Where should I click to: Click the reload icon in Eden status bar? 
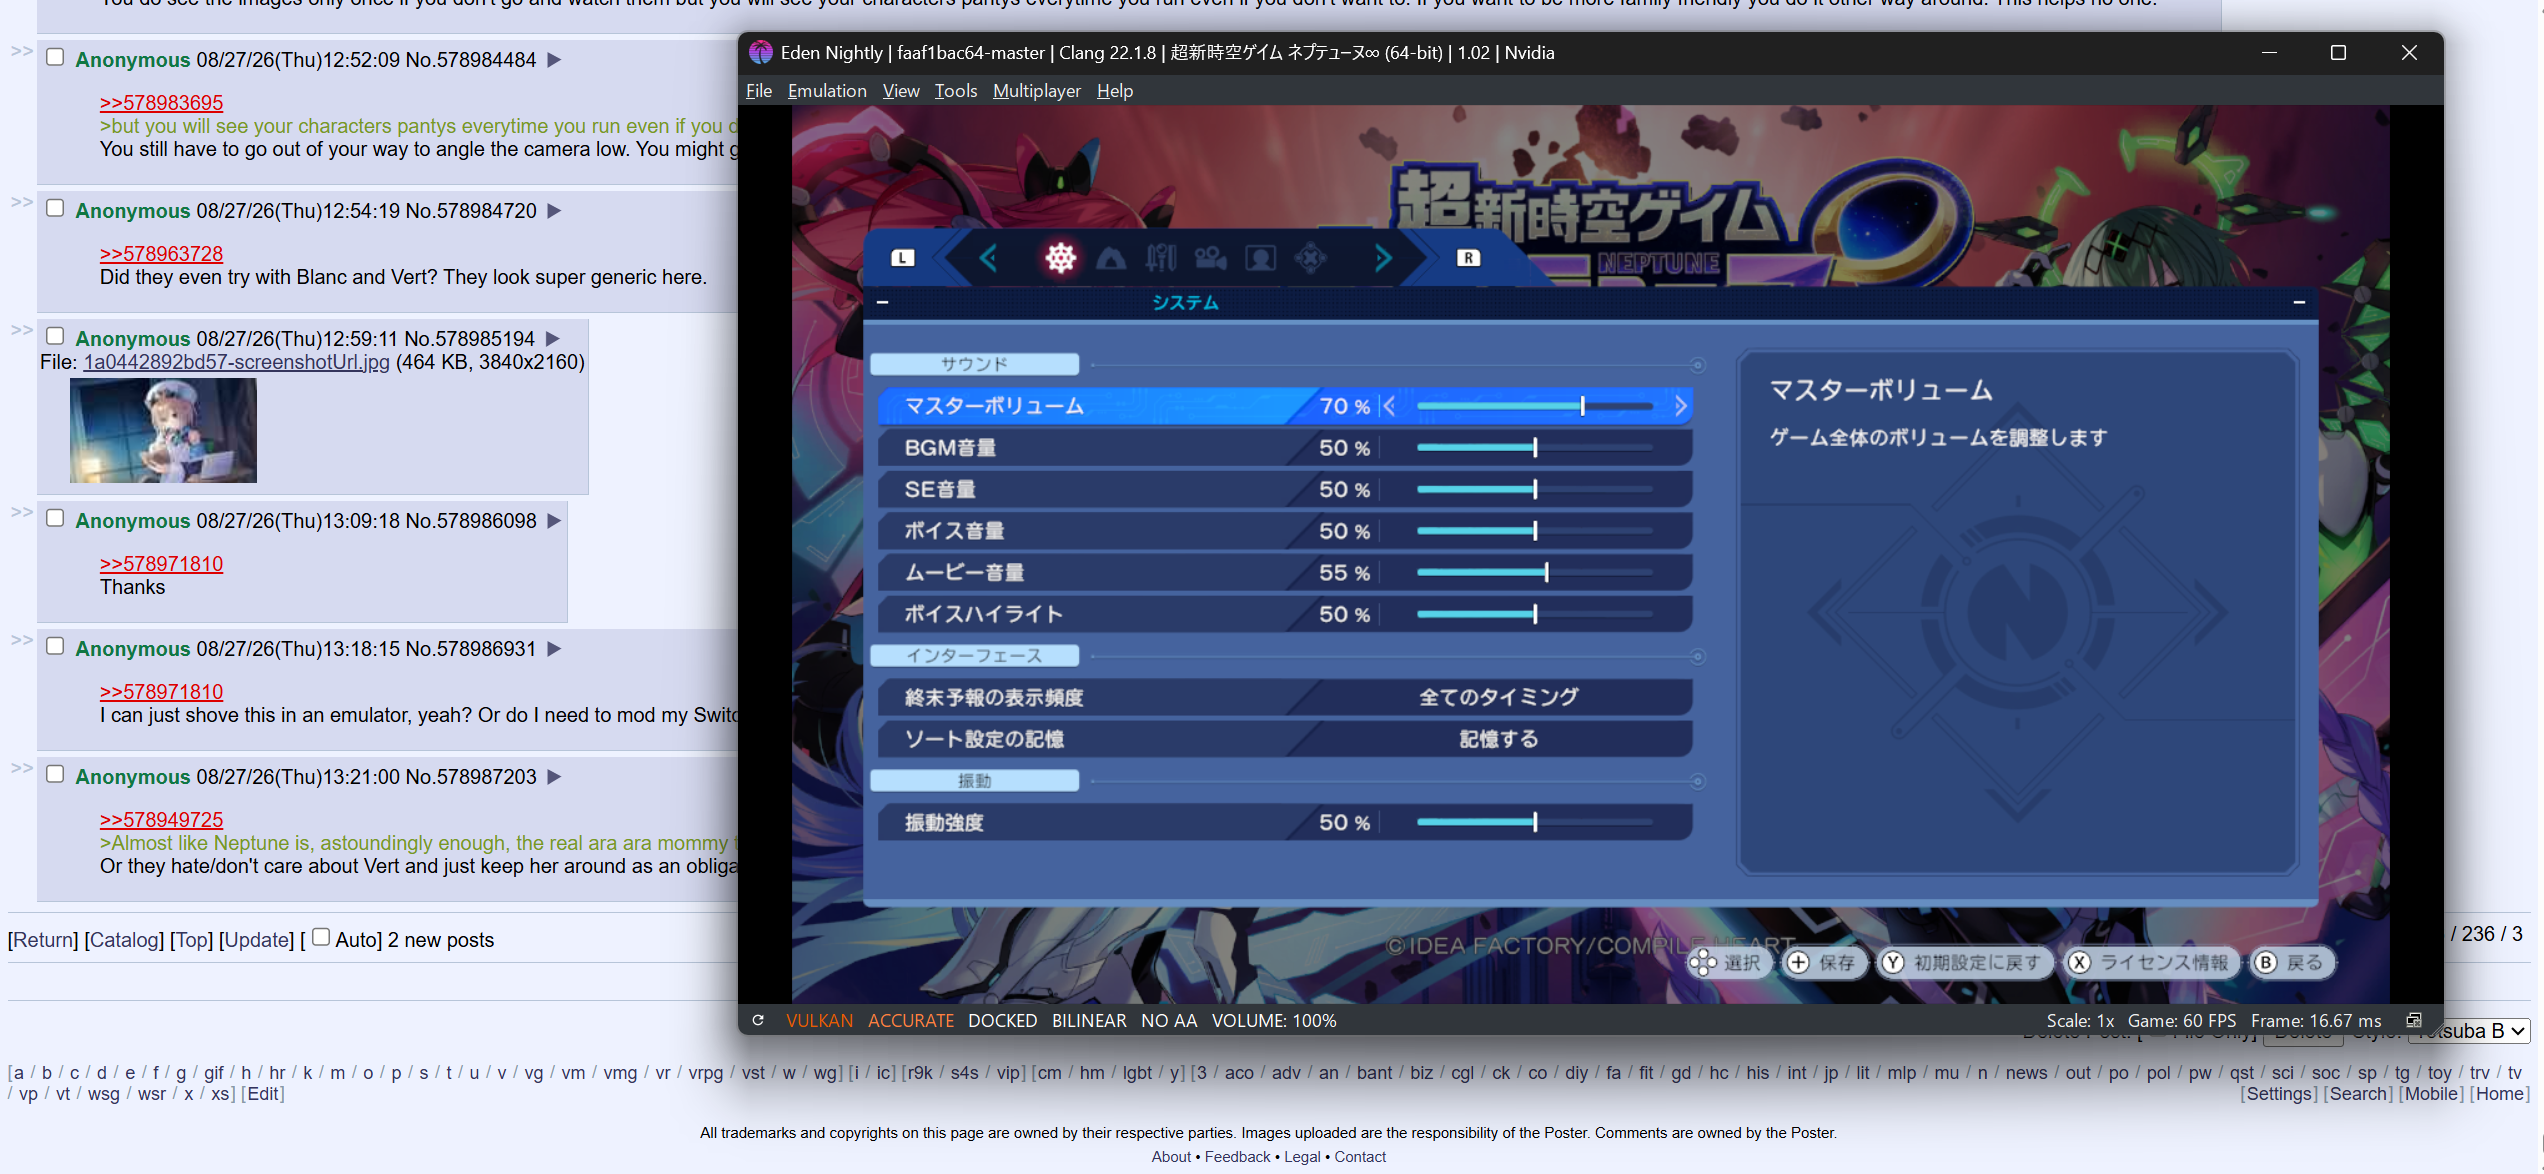(x=758, y=1020)
